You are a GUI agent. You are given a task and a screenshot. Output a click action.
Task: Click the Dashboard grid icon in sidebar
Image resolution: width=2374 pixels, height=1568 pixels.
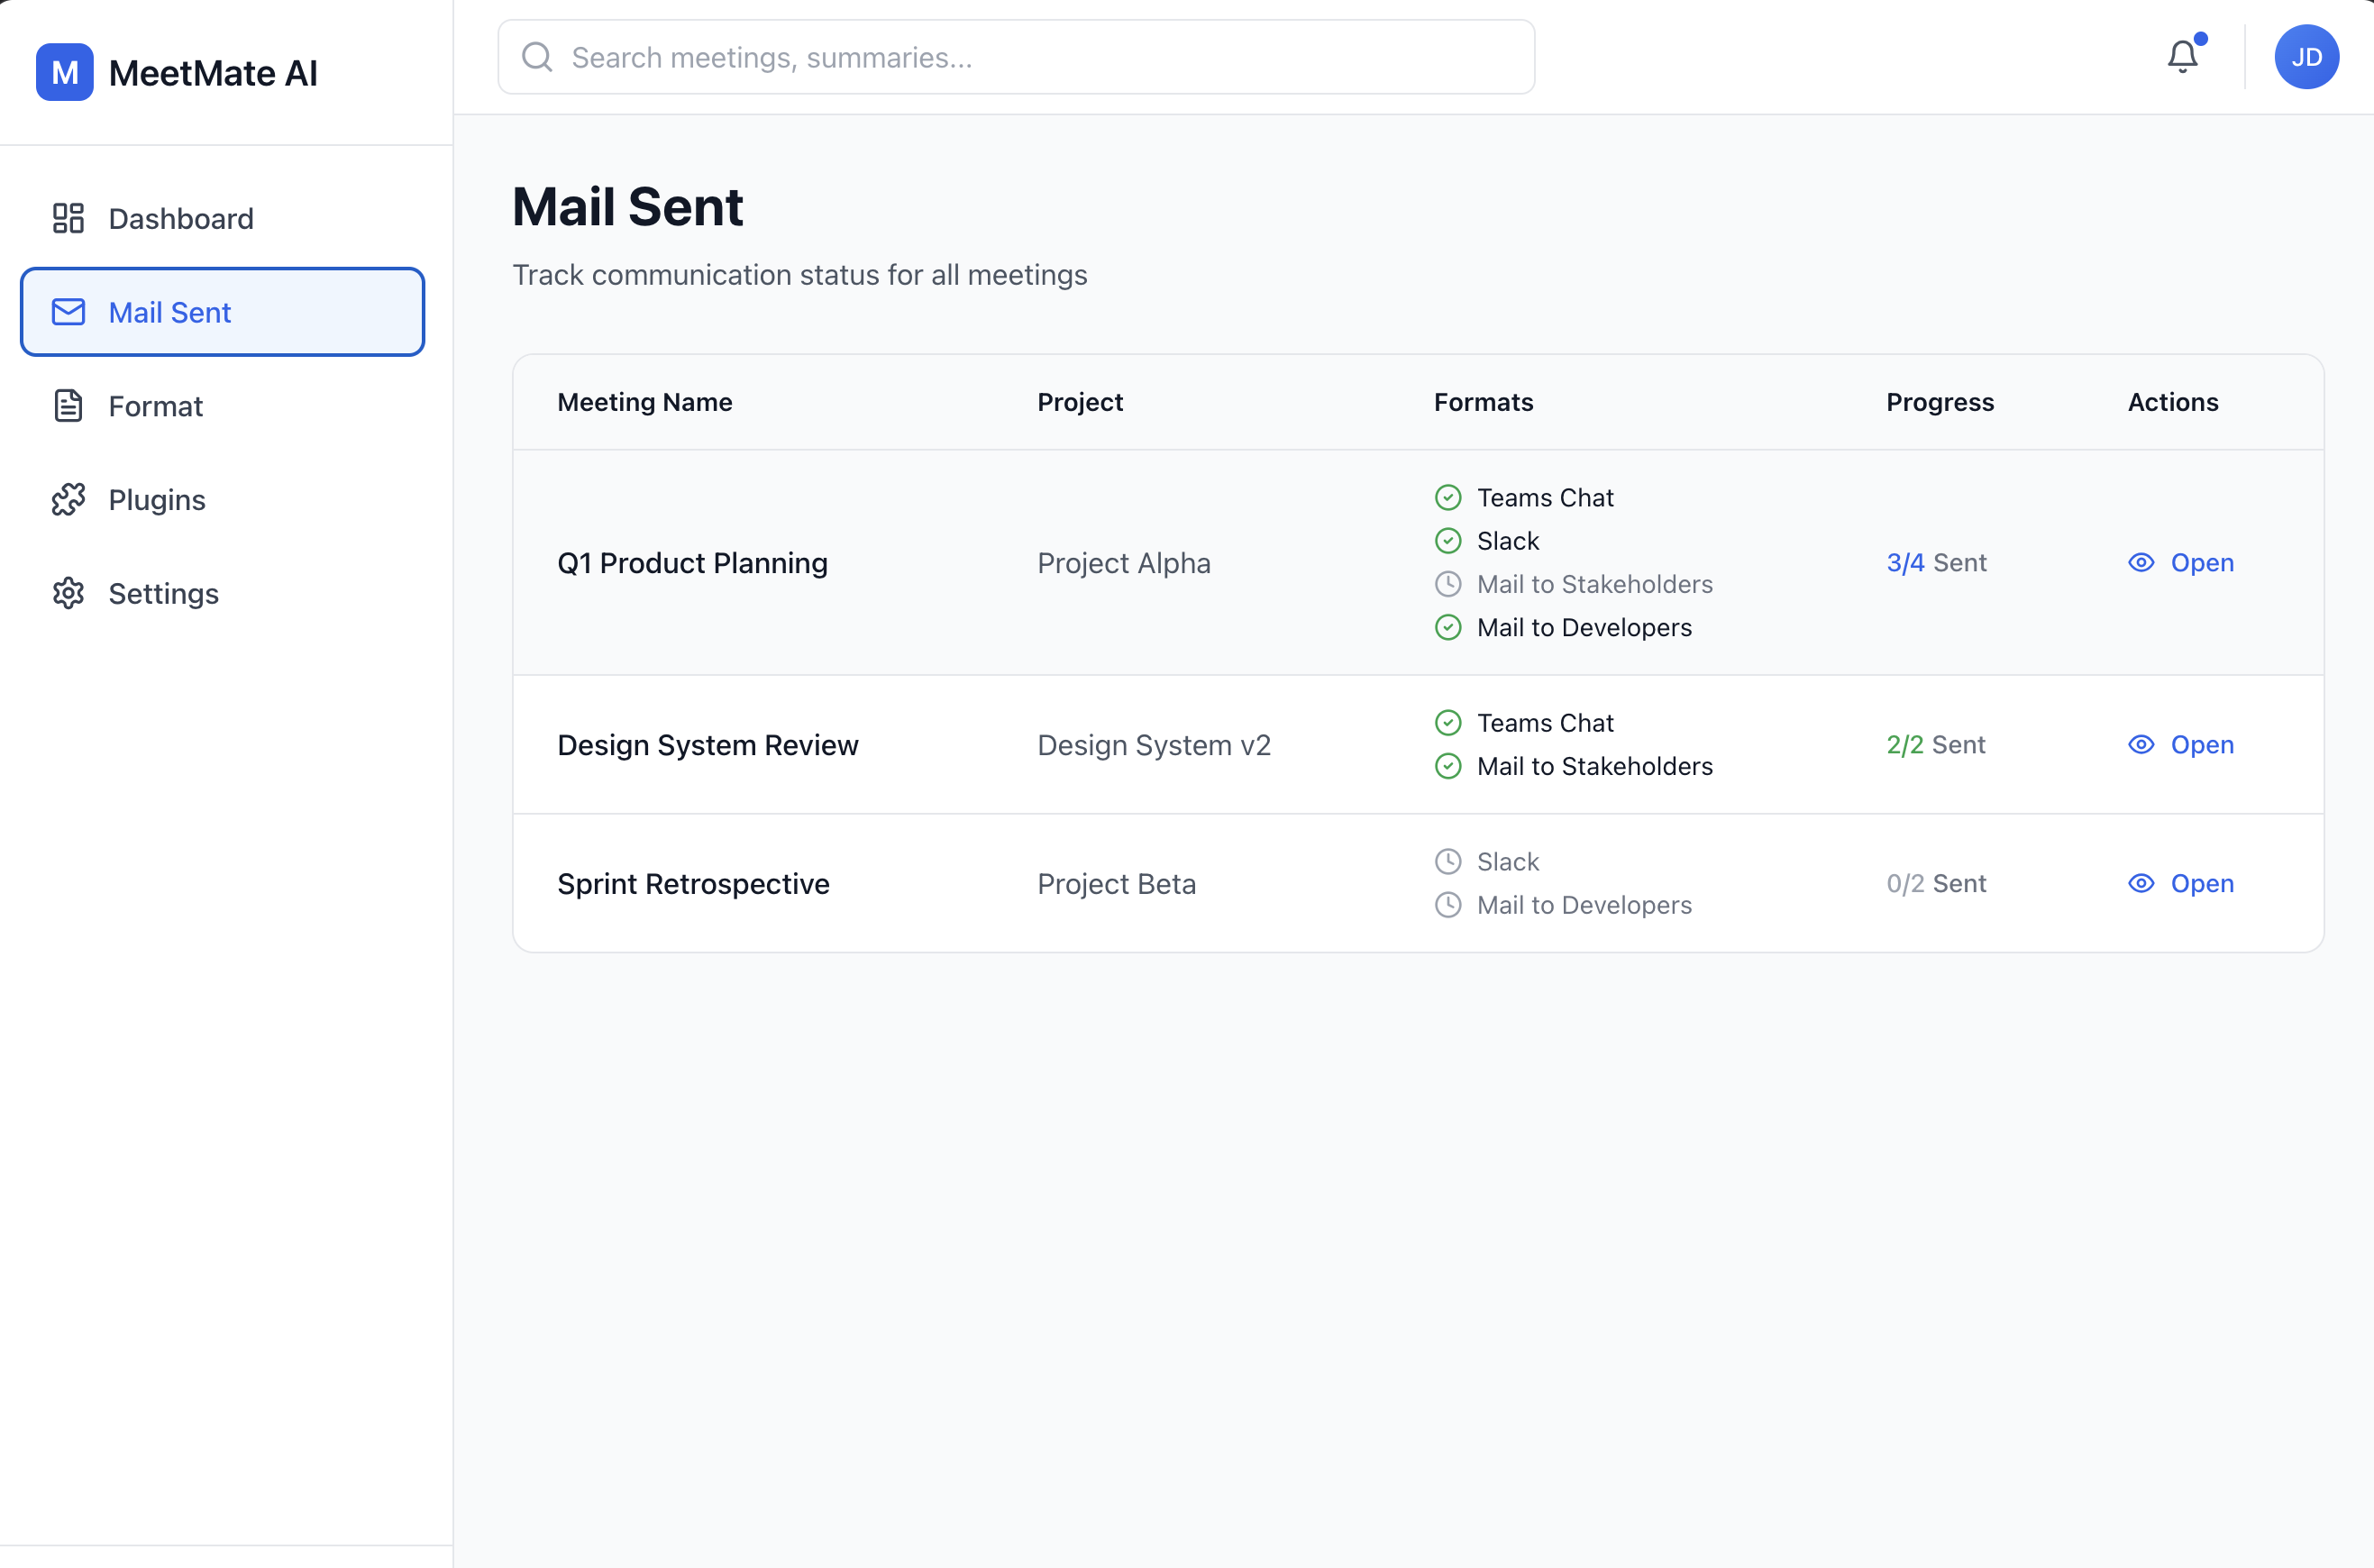pos(68,218)
